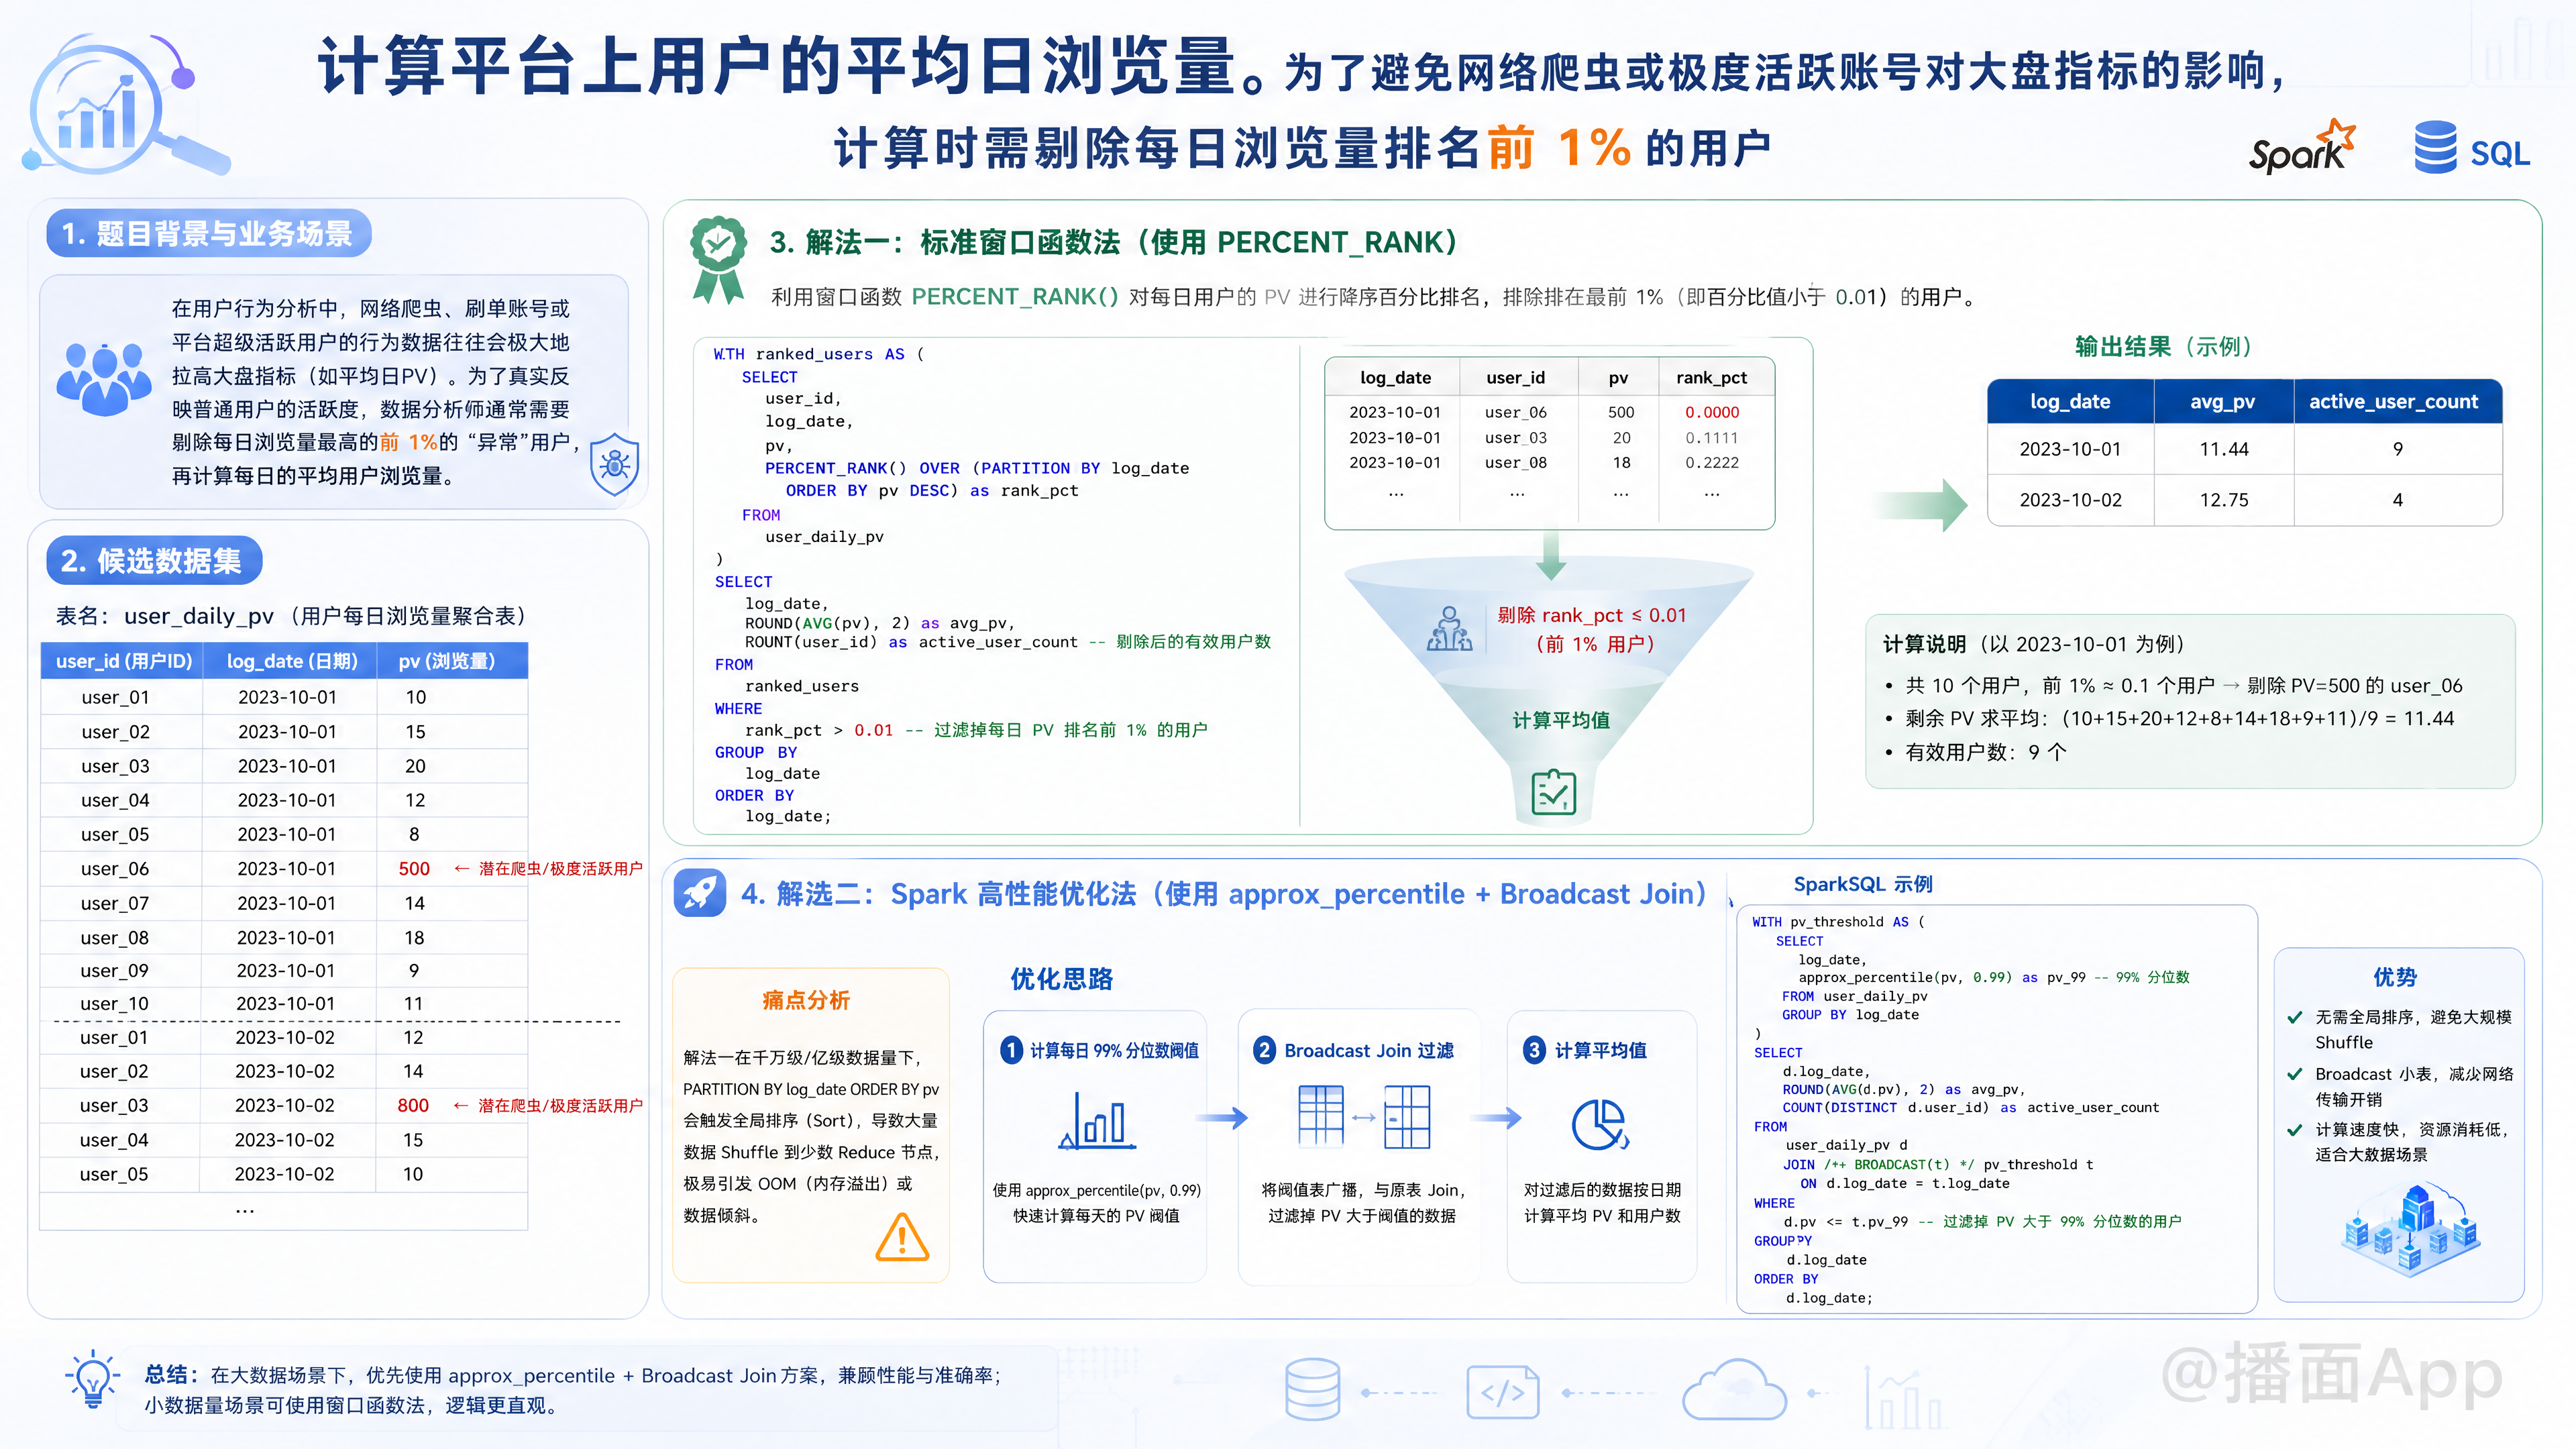Click the table join icon in step 2
The height and width of the screenshot is (1449, 2576).
tap(1364, 1117)
